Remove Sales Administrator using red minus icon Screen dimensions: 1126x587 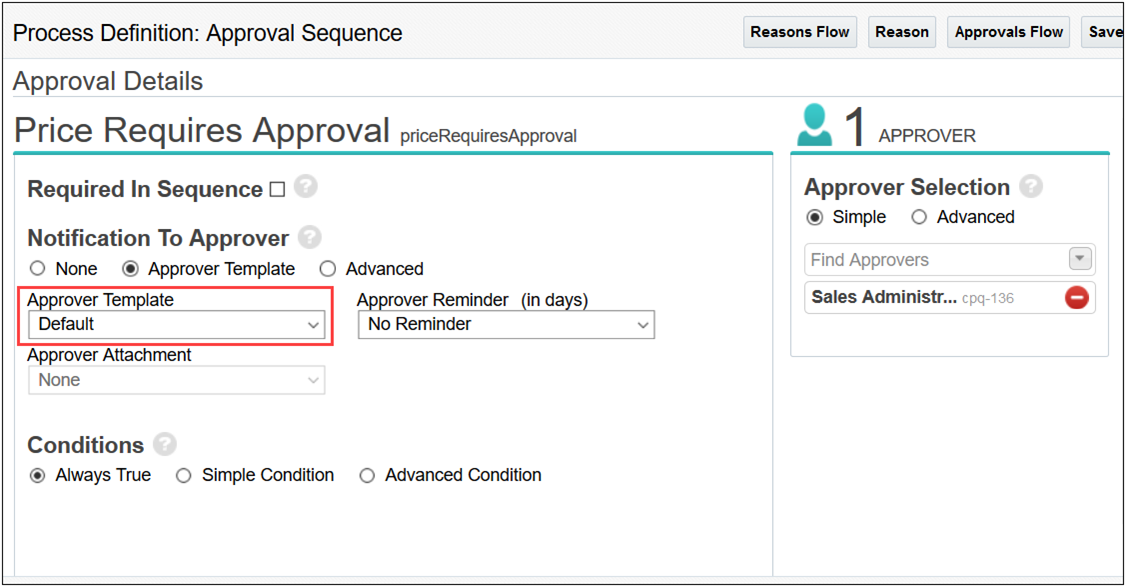tap(1078, 297)
